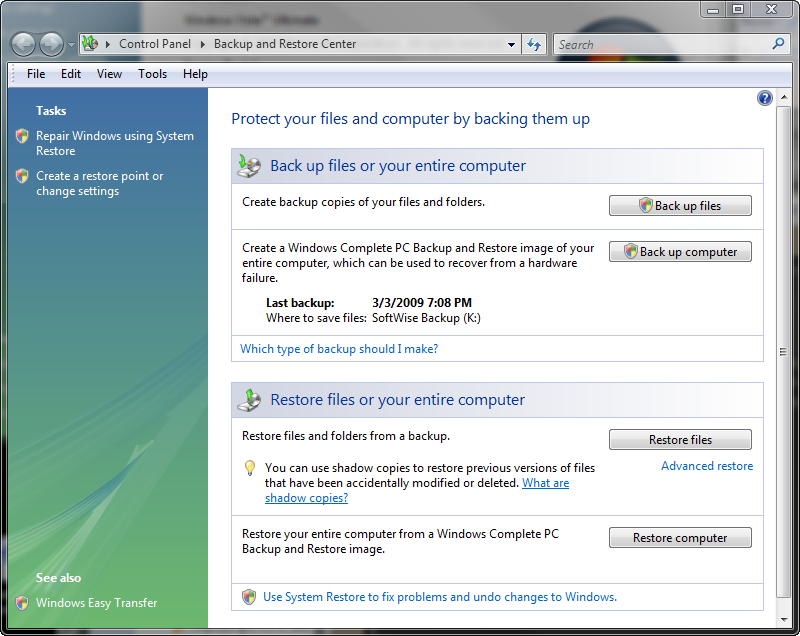The image size is (800, 636).
Task: Open Create a restore point or change settings
Action: [x=99, y=184]
